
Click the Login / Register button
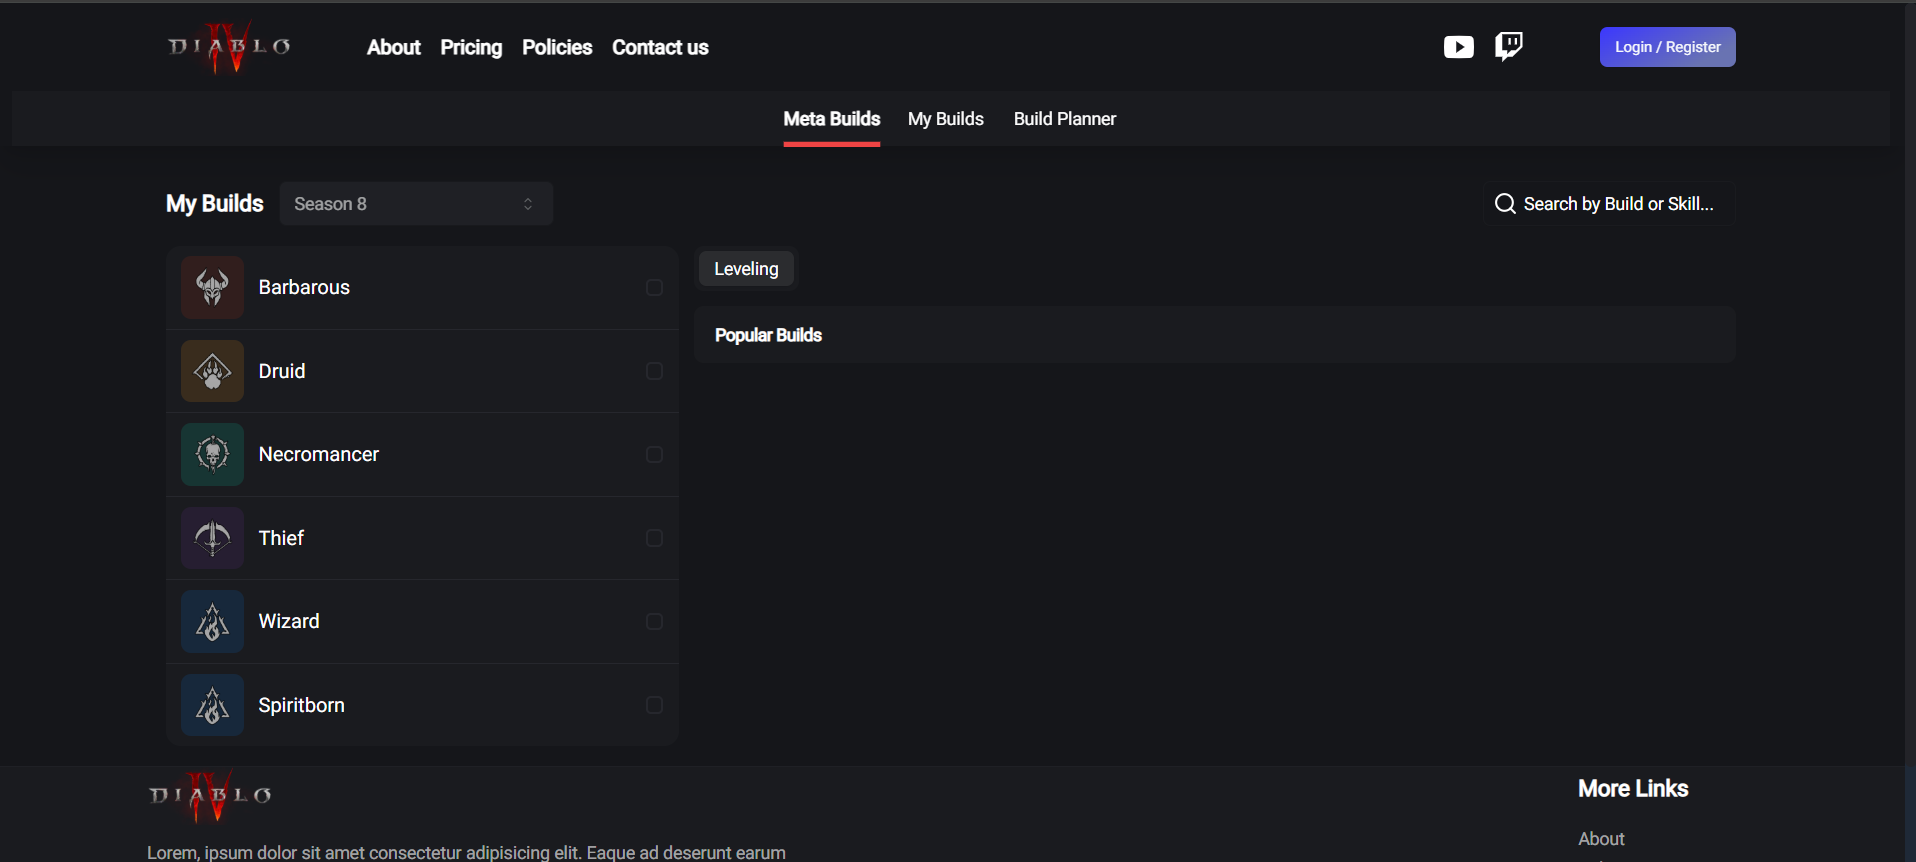[x=1667, y=47]
